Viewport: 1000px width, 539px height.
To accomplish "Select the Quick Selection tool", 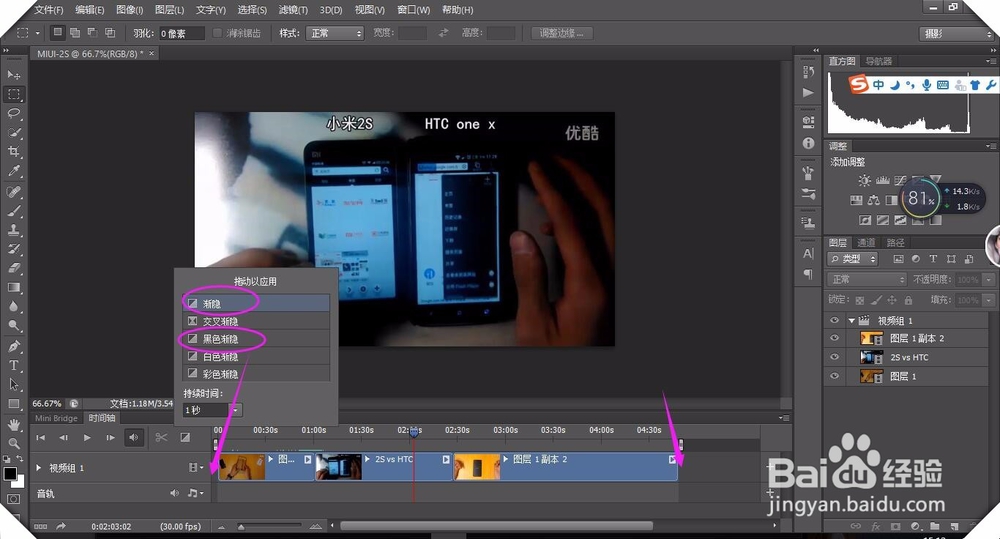I will click(13, 133).
